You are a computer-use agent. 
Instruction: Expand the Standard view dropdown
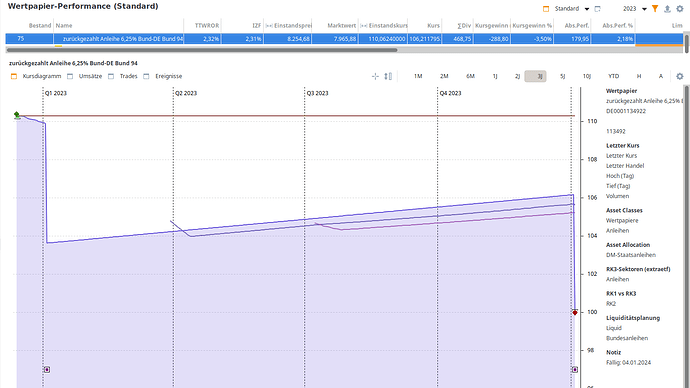pos(586,9)
